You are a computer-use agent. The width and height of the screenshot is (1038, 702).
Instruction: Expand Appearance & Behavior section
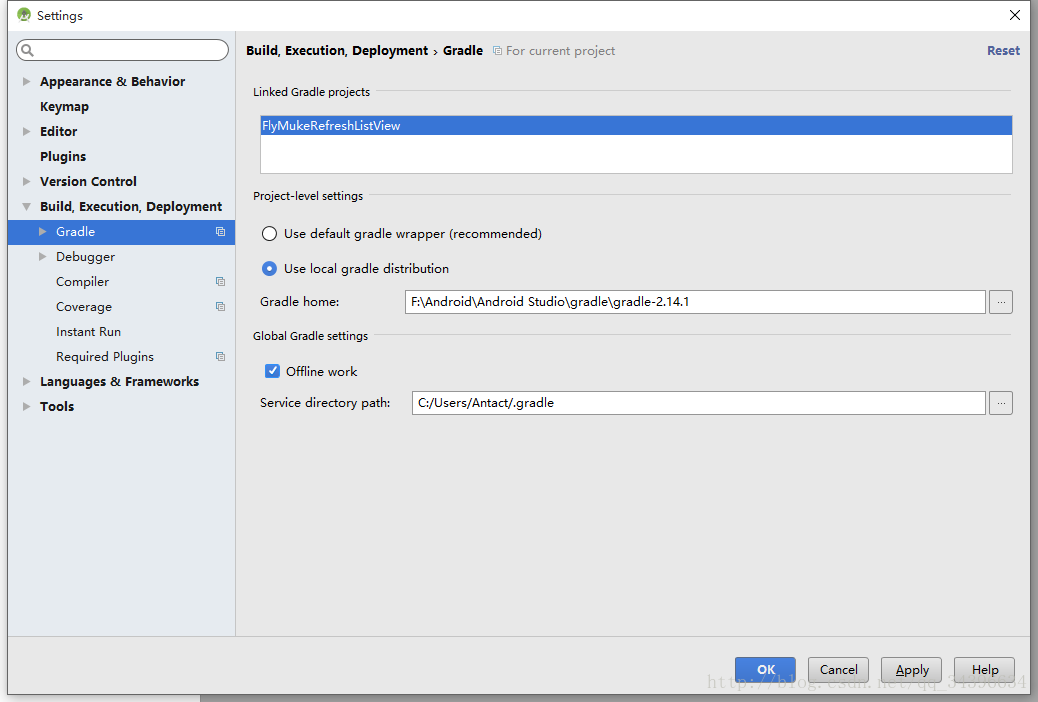pos(26,81)
